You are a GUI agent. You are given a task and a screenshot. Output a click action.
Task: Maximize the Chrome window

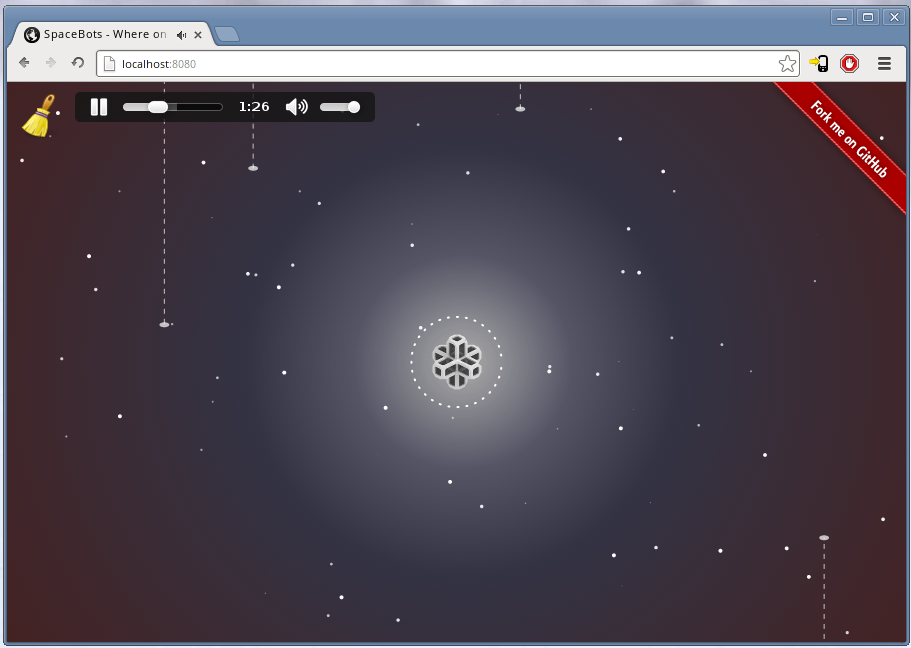(867, 17)
